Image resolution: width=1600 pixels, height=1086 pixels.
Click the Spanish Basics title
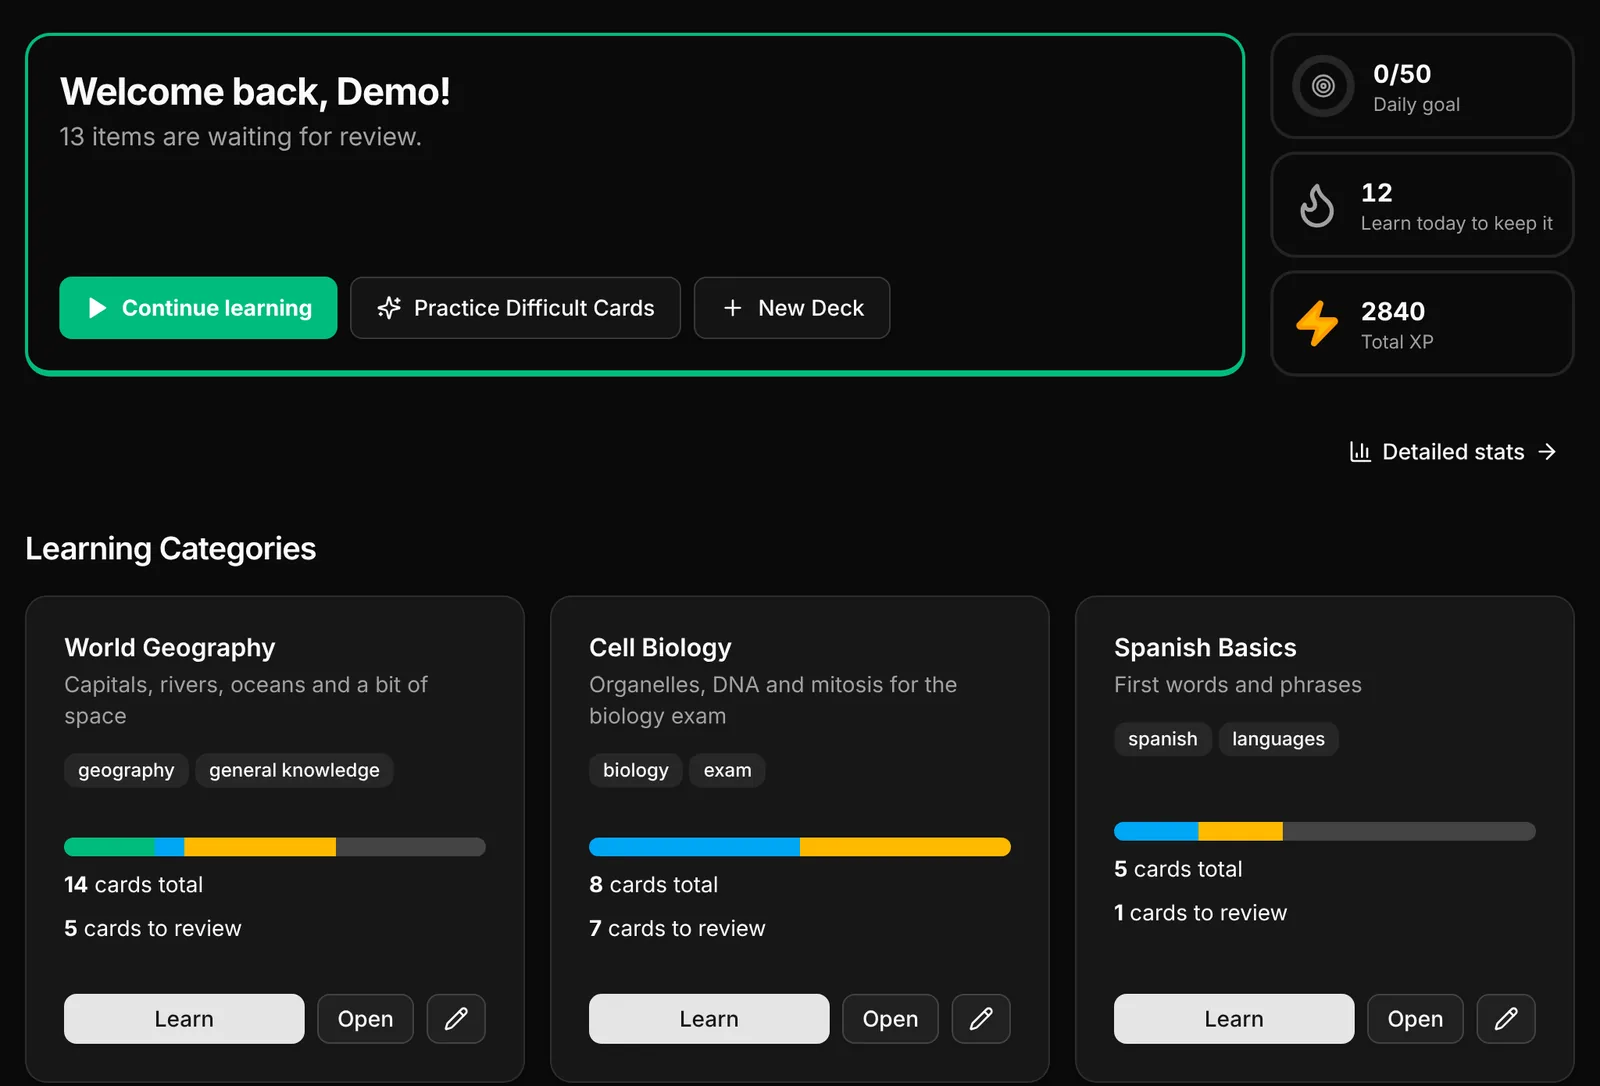[1205, 648]
